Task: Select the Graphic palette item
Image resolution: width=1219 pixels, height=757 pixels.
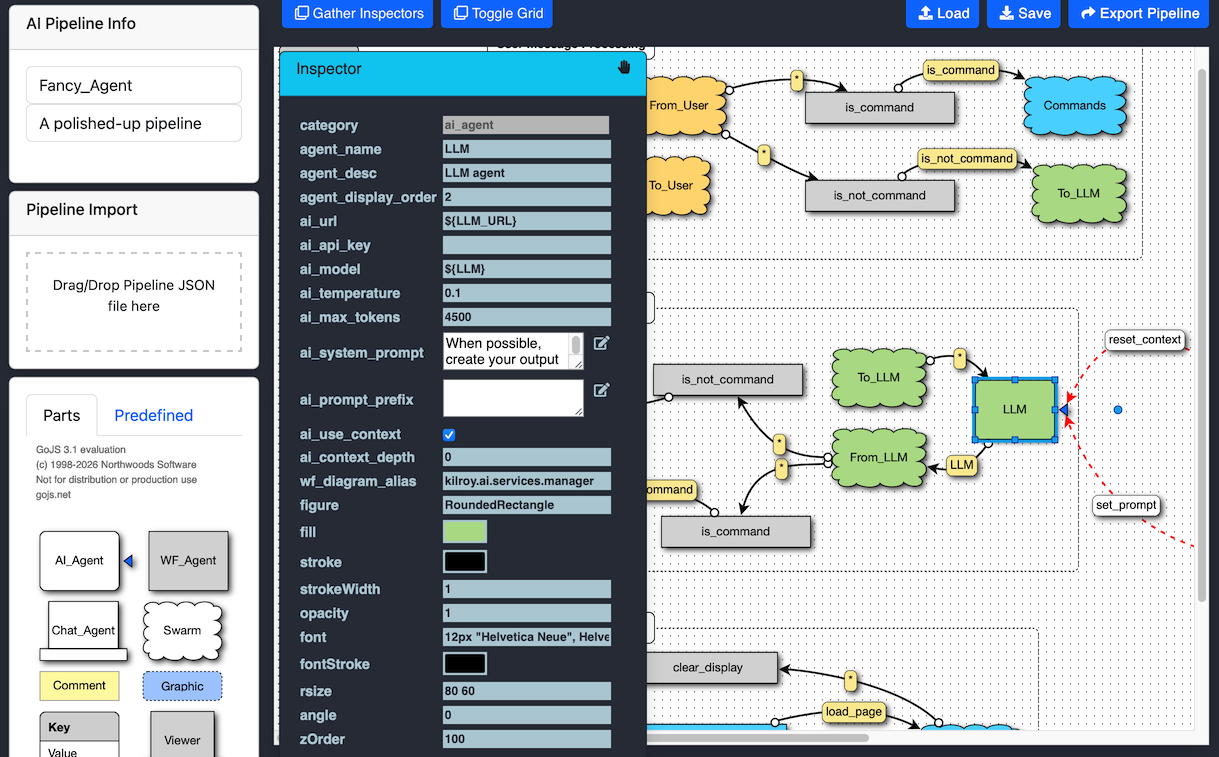Action: [182, 686]
